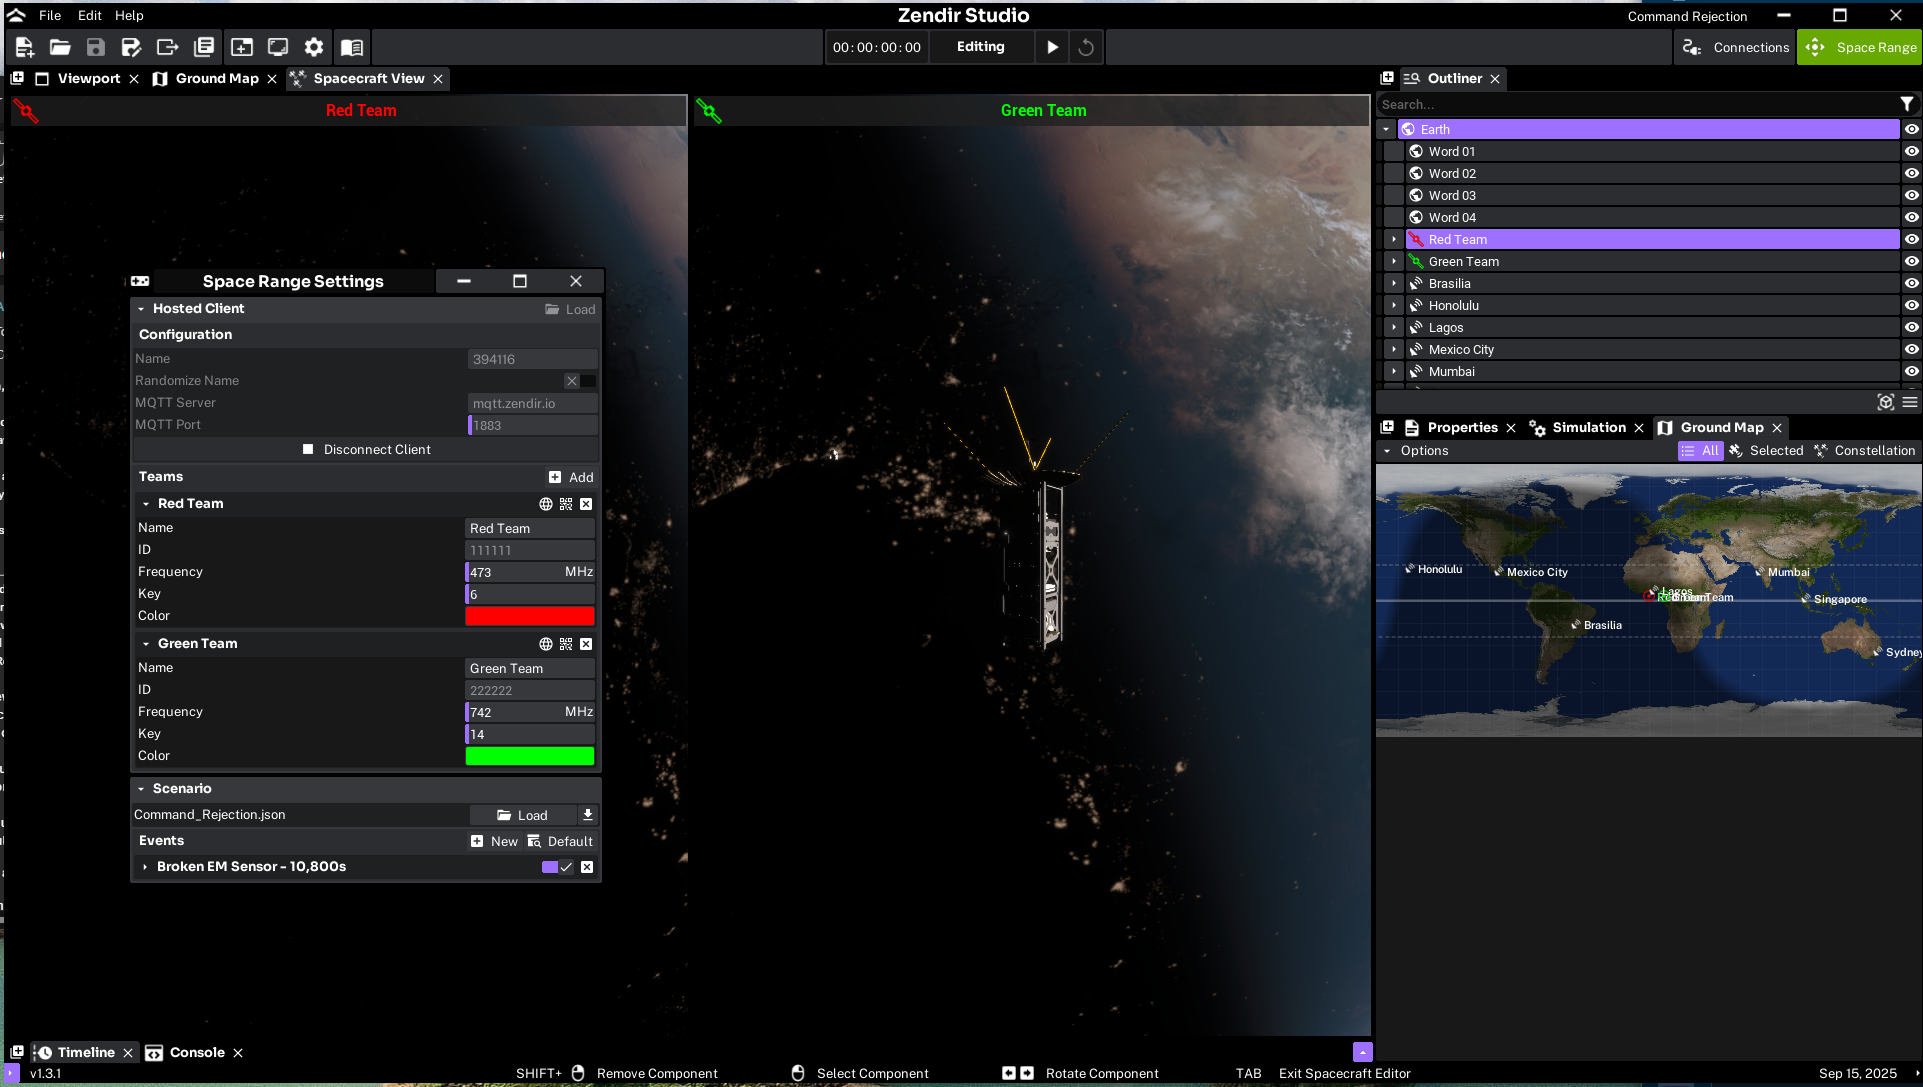The image size is (1923, 1087).
Task: Collapse the Scenario section
Action: point(141,789)
